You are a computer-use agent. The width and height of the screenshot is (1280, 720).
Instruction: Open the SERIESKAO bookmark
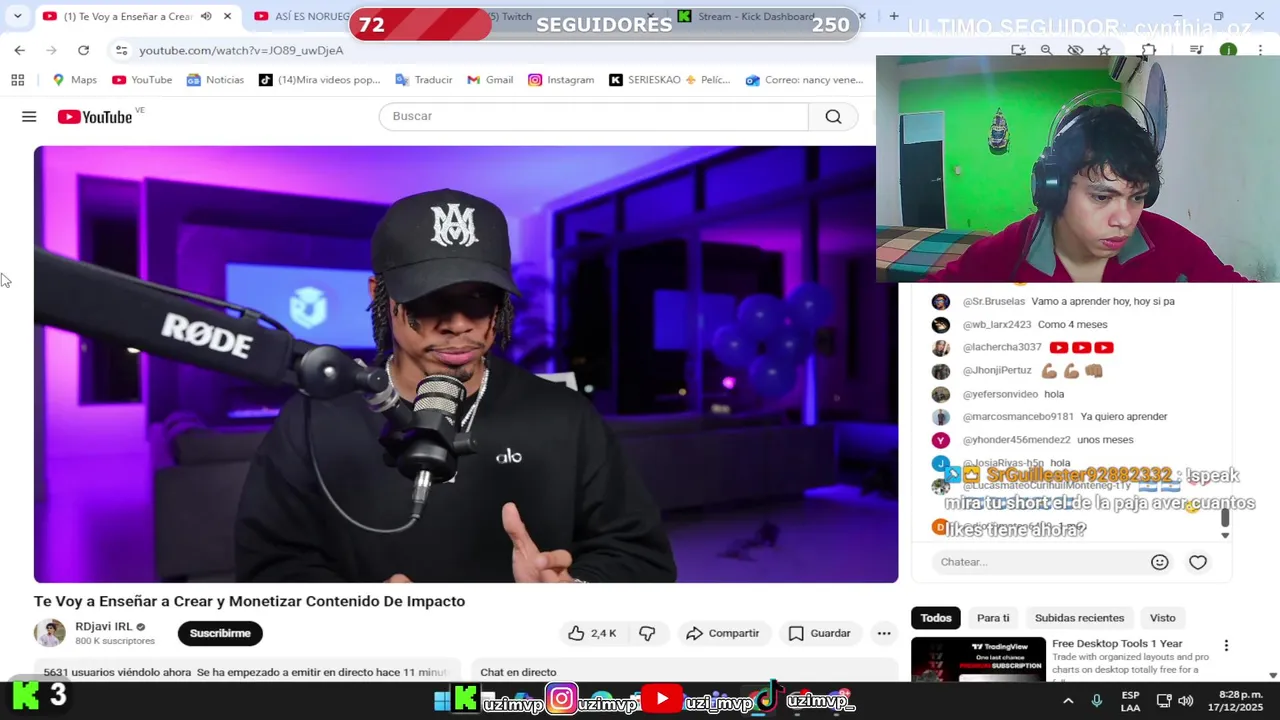coord(670,80)
